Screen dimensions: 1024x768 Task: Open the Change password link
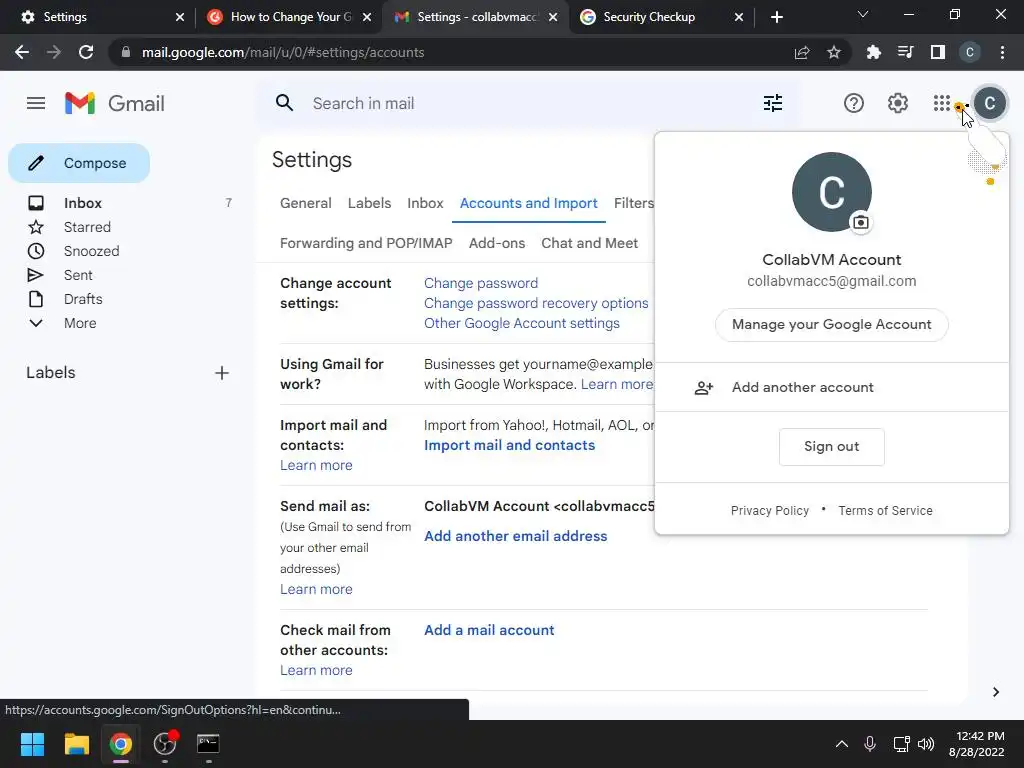coord(481,283)
